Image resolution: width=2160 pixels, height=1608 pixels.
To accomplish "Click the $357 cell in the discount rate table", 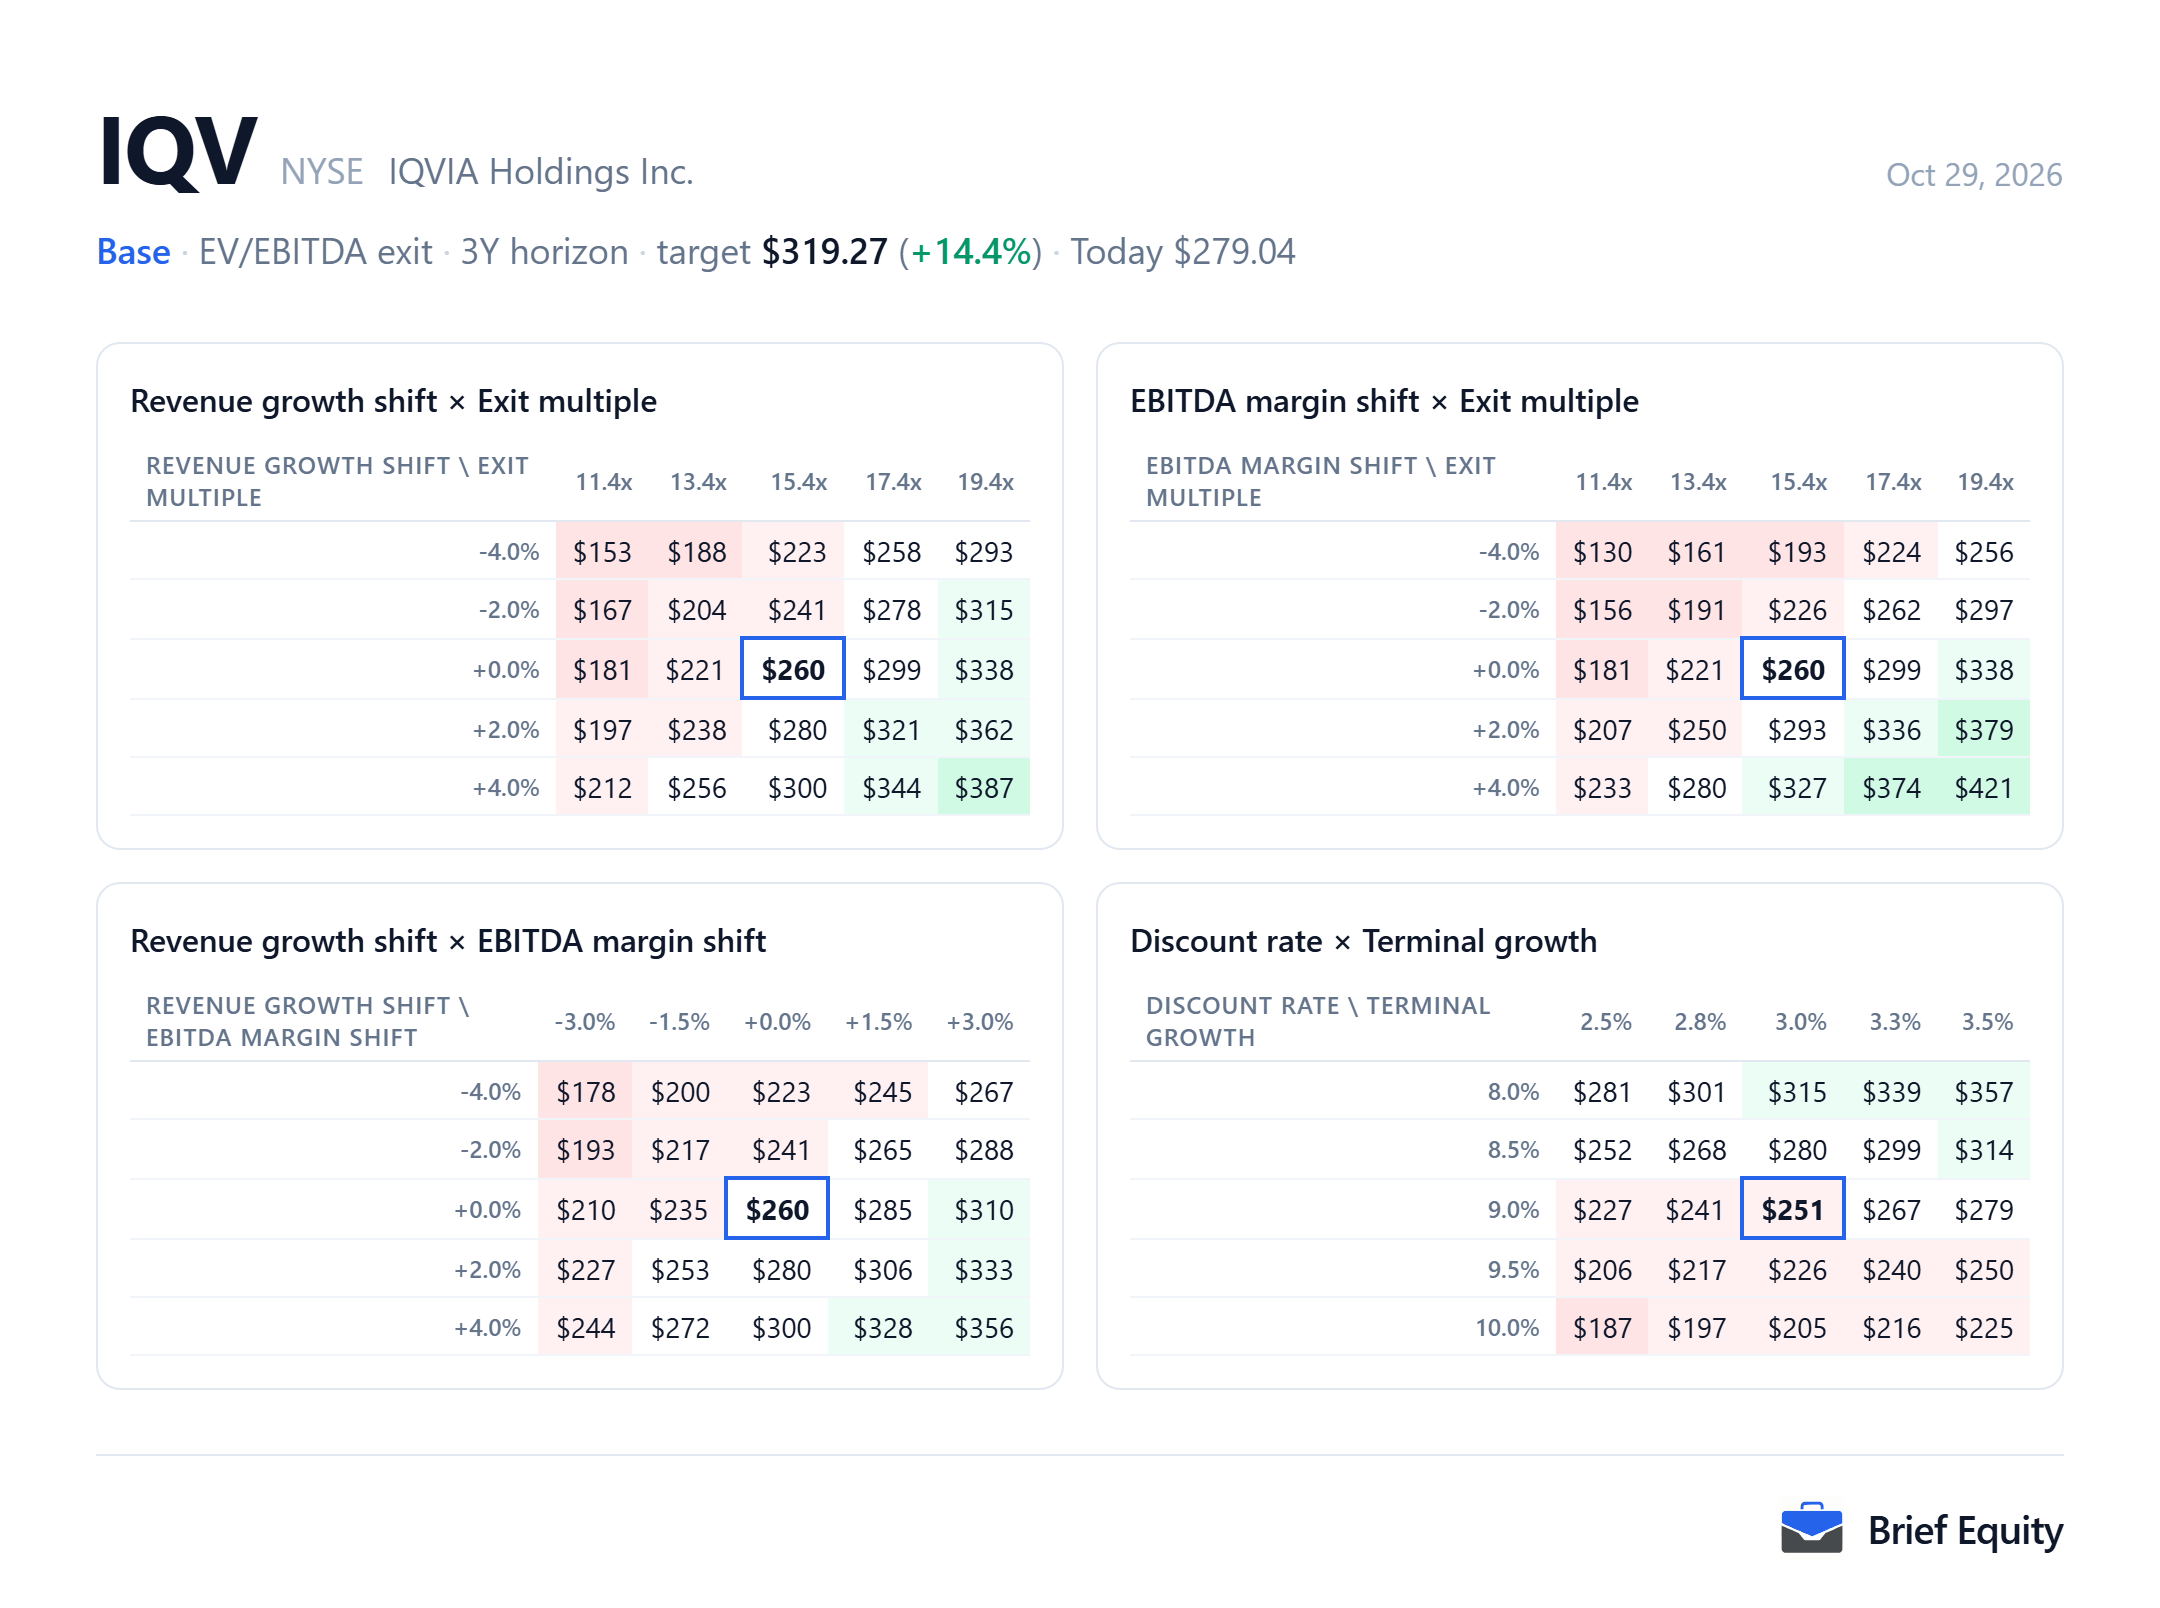I will (1984, 1092).
